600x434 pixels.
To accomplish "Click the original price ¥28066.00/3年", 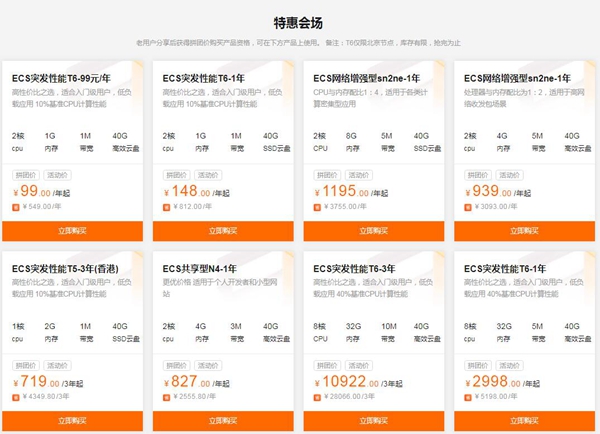I will coord(349,396).
